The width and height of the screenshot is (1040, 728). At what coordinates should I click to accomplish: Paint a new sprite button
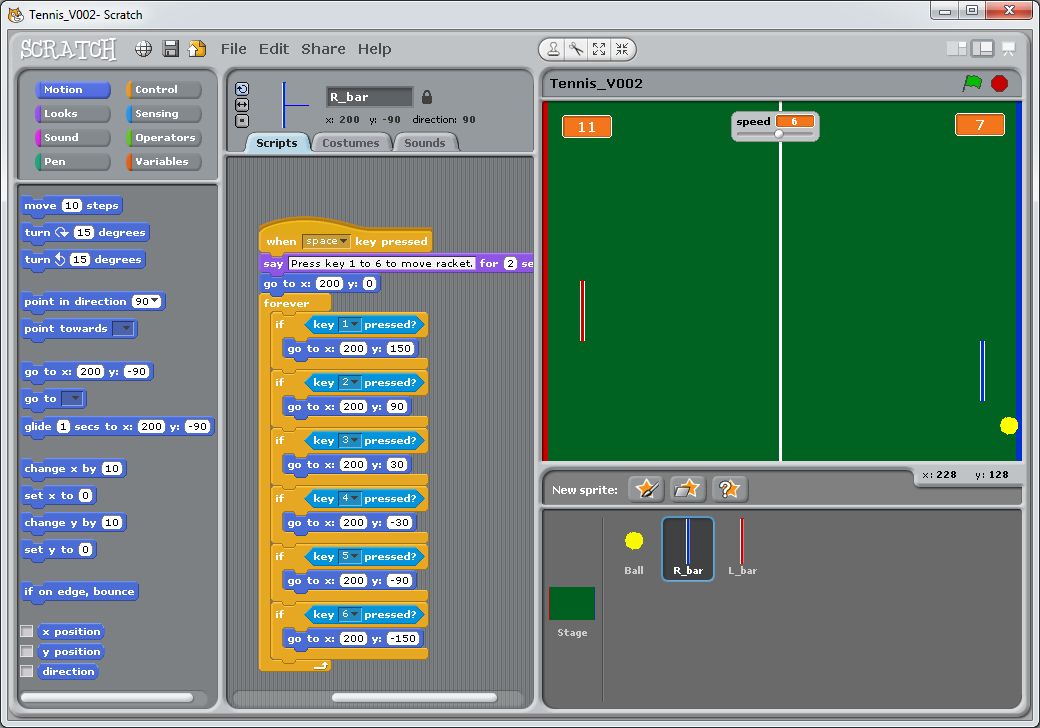[647, 489]
